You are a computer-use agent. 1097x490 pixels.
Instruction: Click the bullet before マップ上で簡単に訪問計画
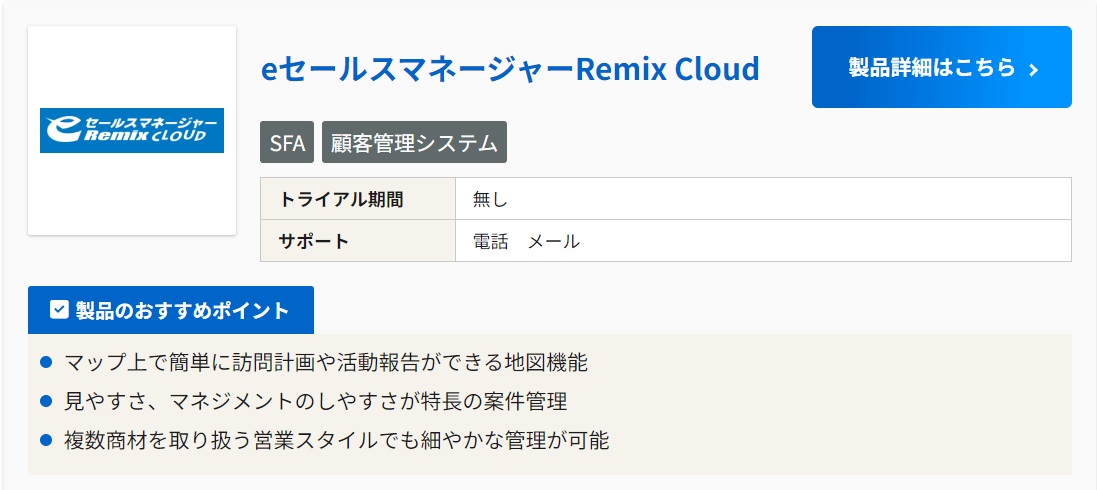click(47, 362)
